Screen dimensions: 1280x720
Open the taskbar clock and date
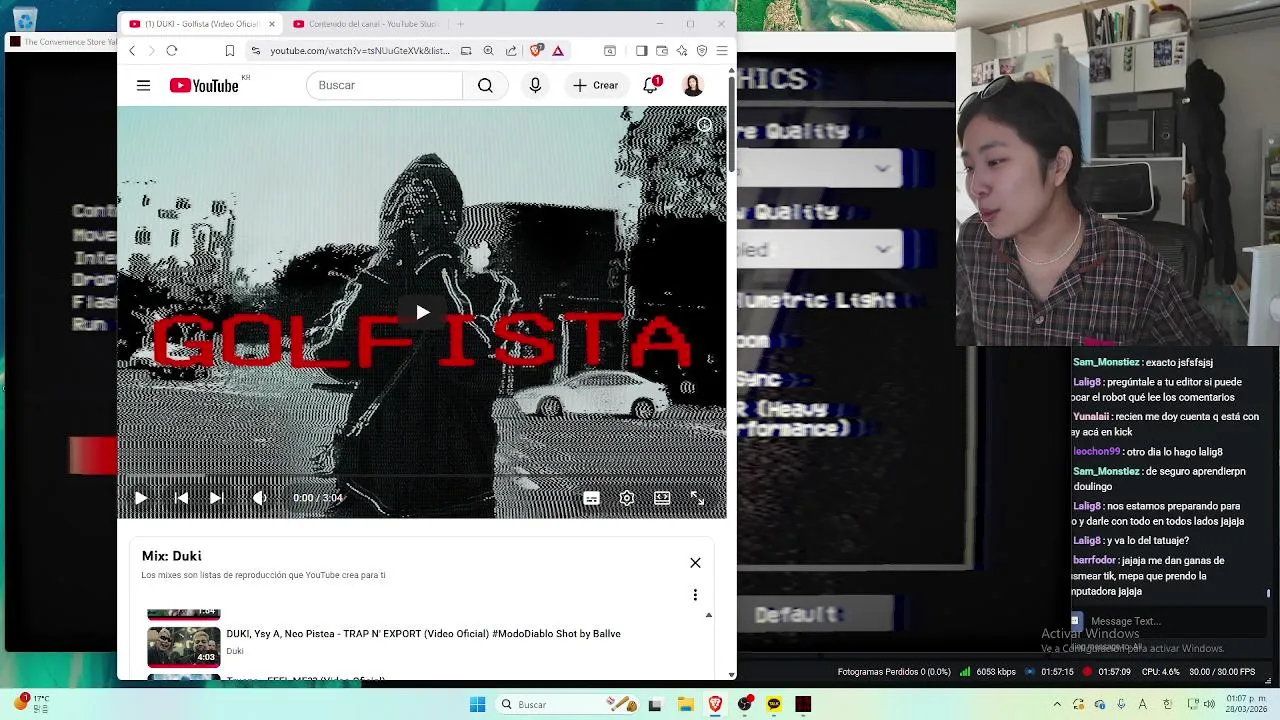[1247, 705]
